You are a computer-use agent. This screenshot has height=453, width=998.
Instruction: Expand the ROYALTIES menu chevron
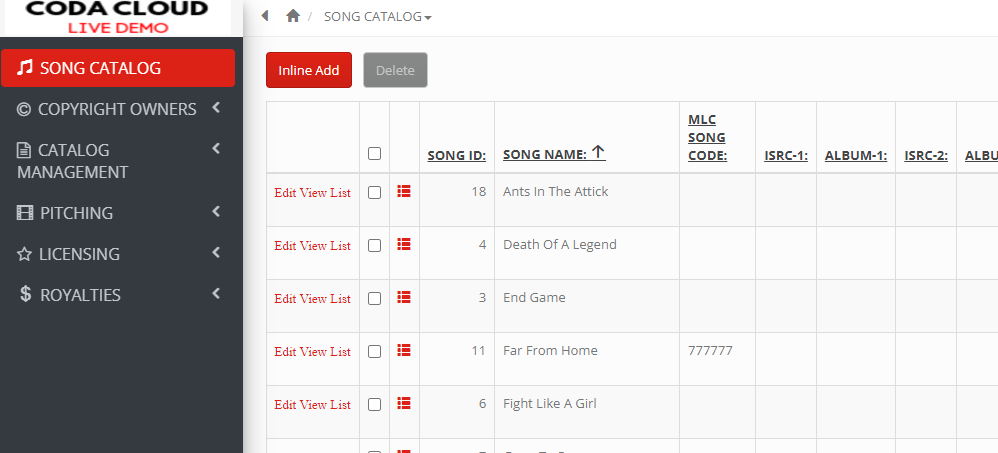pyautogui.click(x=216, y=294)
